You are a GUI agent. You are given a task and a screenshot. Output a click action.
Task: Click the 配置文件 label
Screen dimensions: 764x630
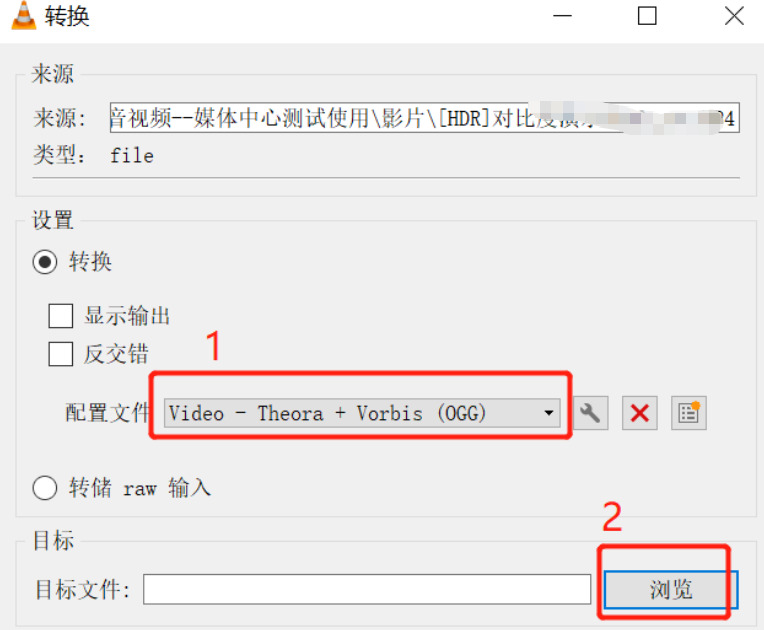coord(107,413)
